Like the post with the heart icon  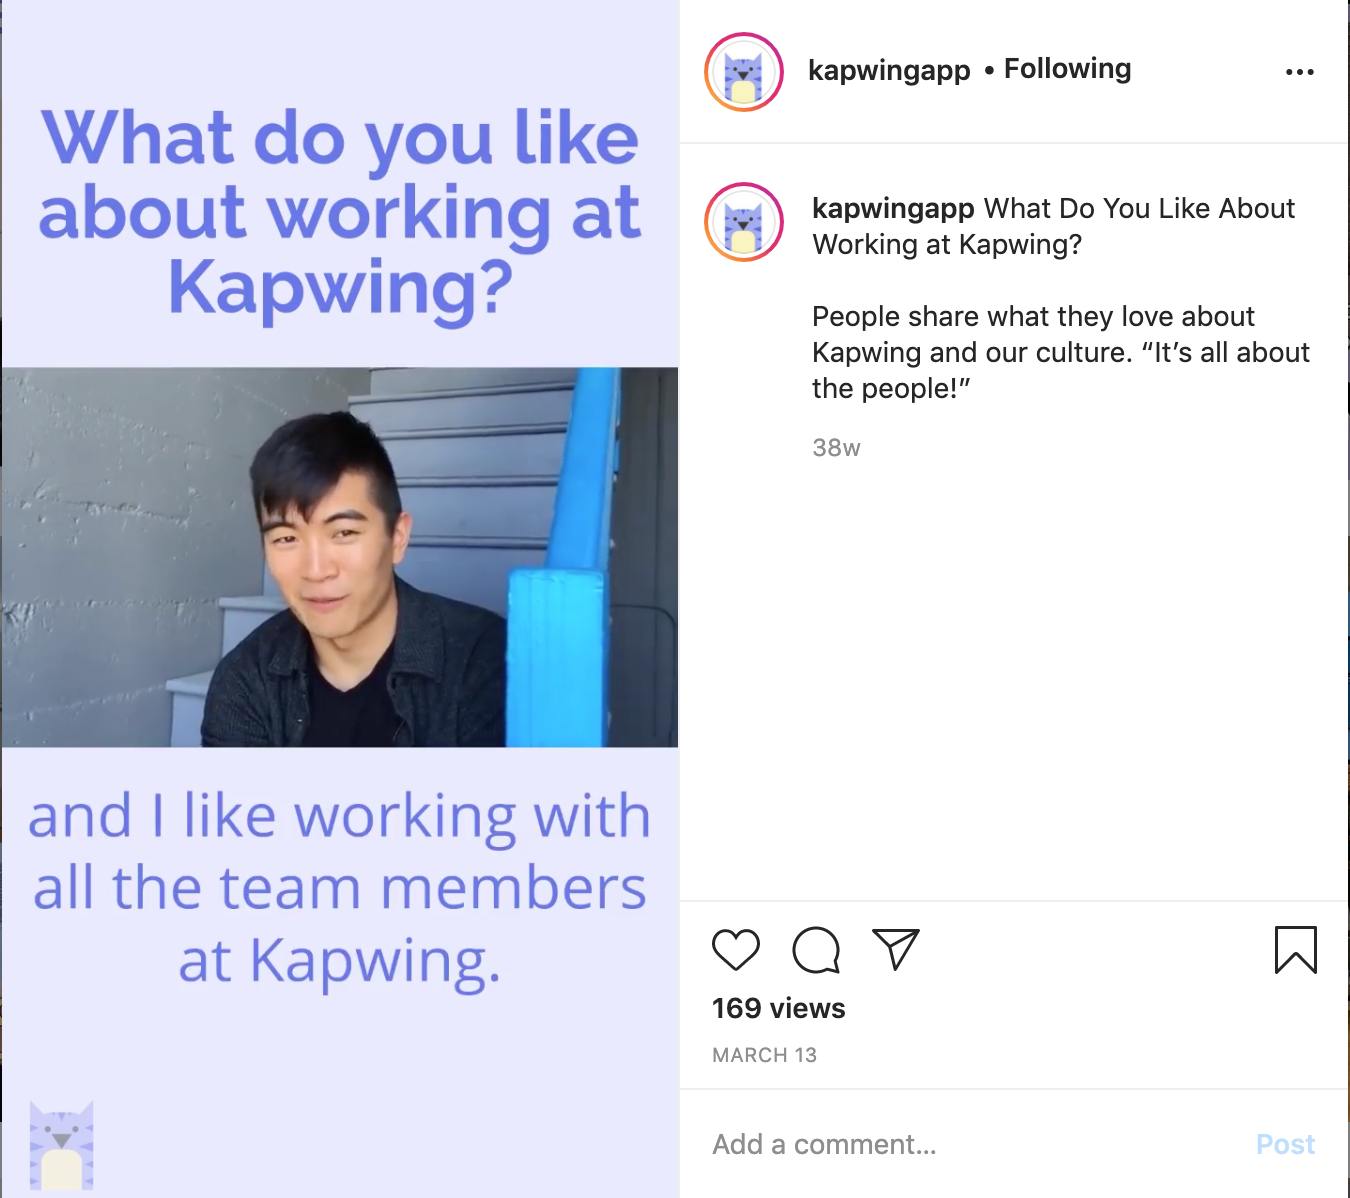pyautogui.click(x=736, y=949)
